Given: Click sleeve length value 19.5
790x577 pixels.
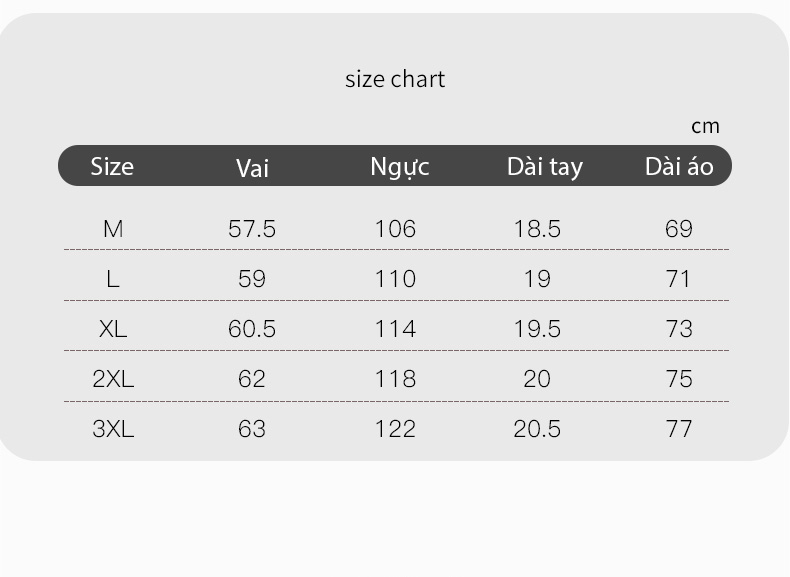Looking at the screenshot, I should coord(537,329).
